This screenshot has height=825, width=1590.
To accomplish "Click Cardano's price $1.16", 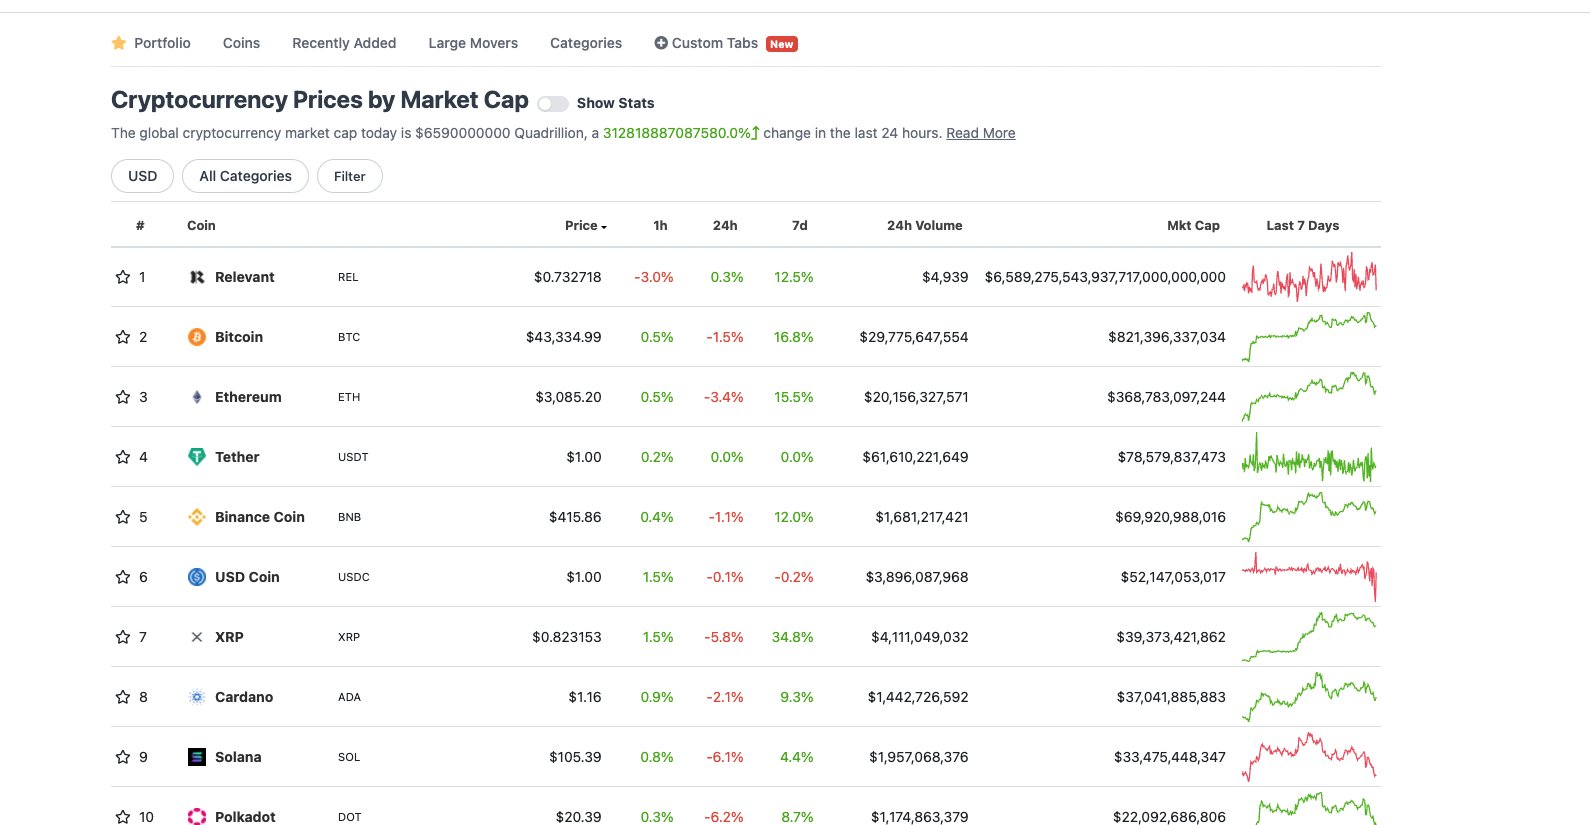I will pos(585,697).
